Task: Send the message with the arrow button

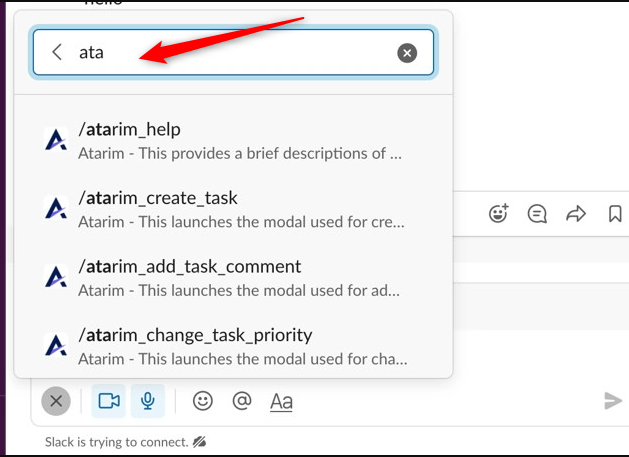Action: [613, 401]
